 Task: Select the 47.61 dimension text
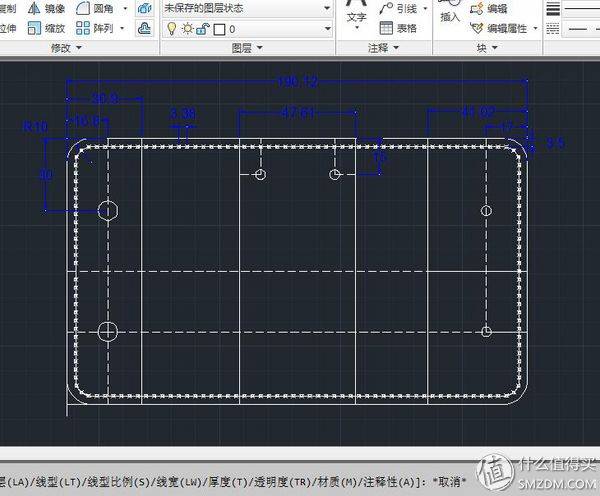pos(298,113)
